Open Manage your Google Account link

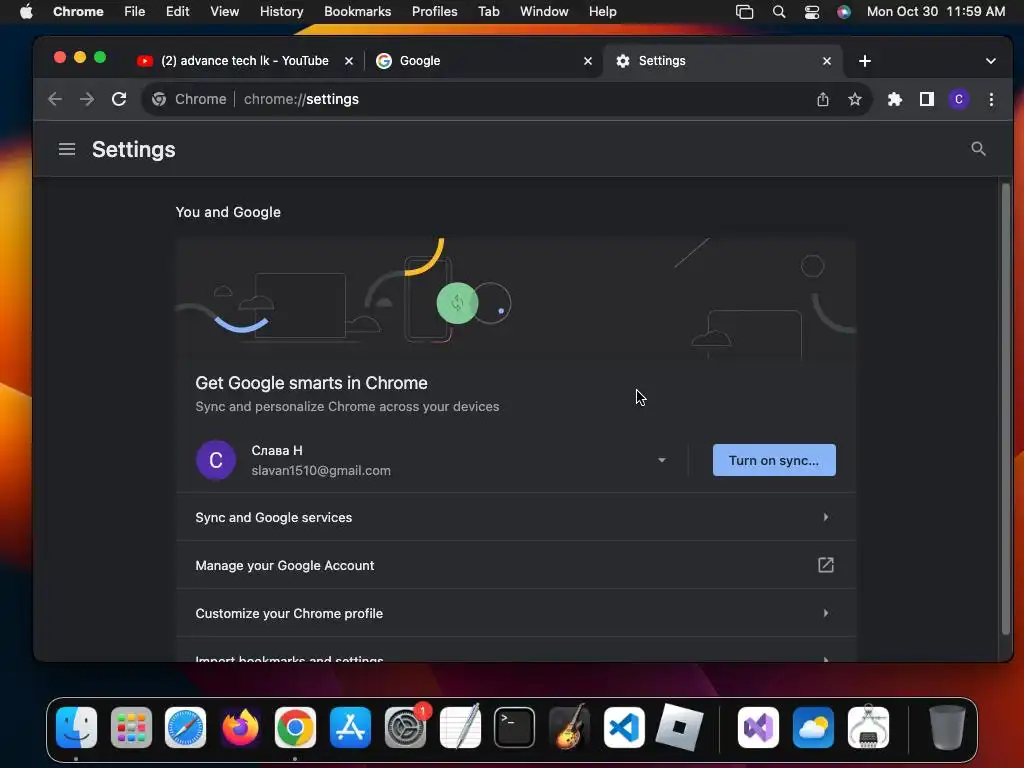(515, 566)
